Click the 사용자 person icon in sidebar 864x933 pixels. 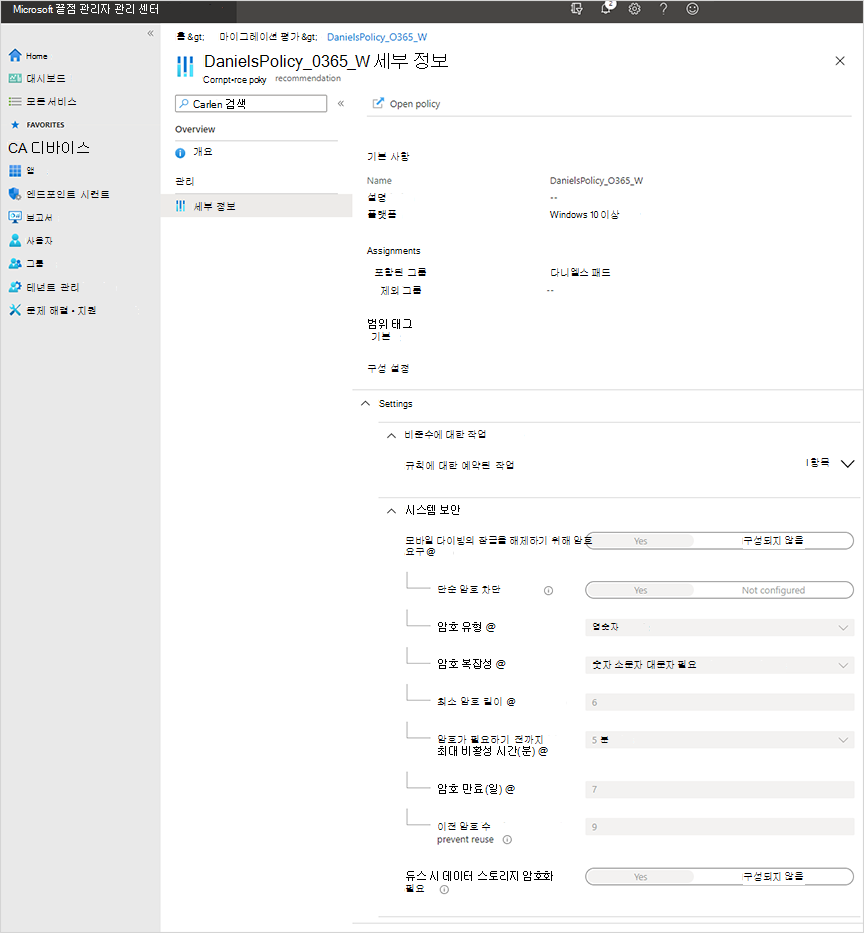click(15, 240)
